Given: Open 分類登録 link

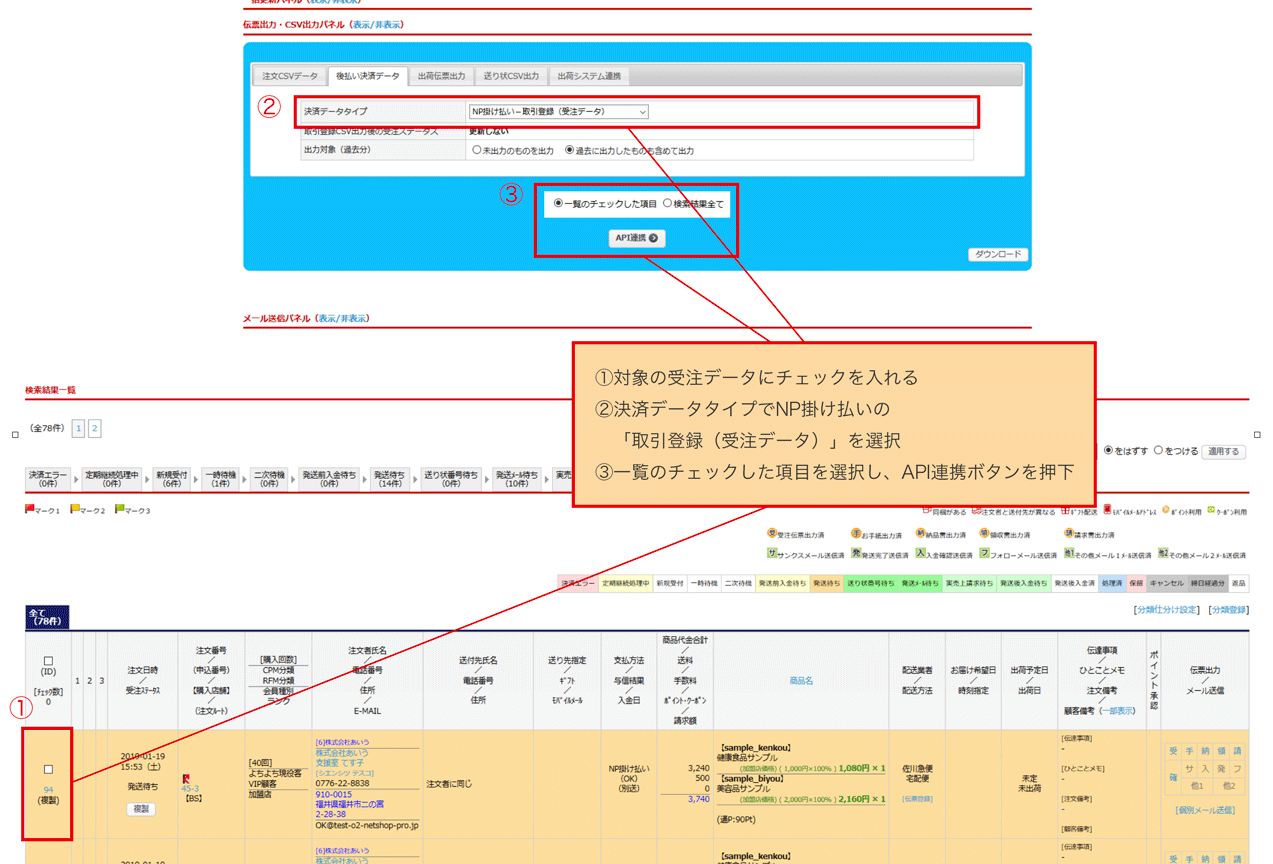Looking at the screenshot, I should tap(1228, 609).
